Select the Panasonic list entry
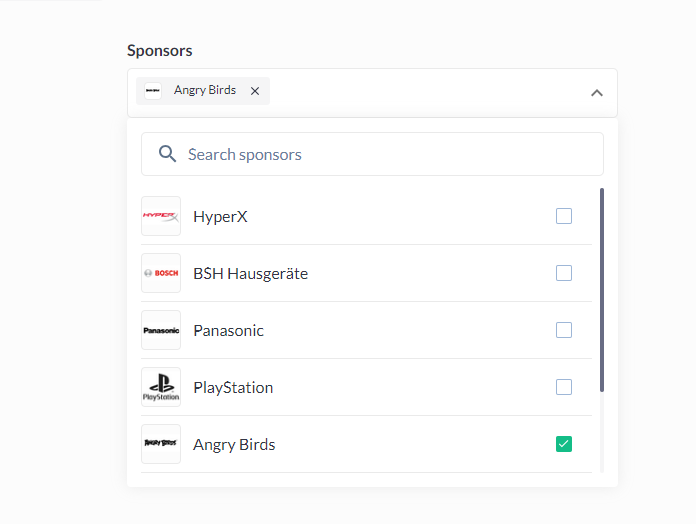 tap(228, 330)
